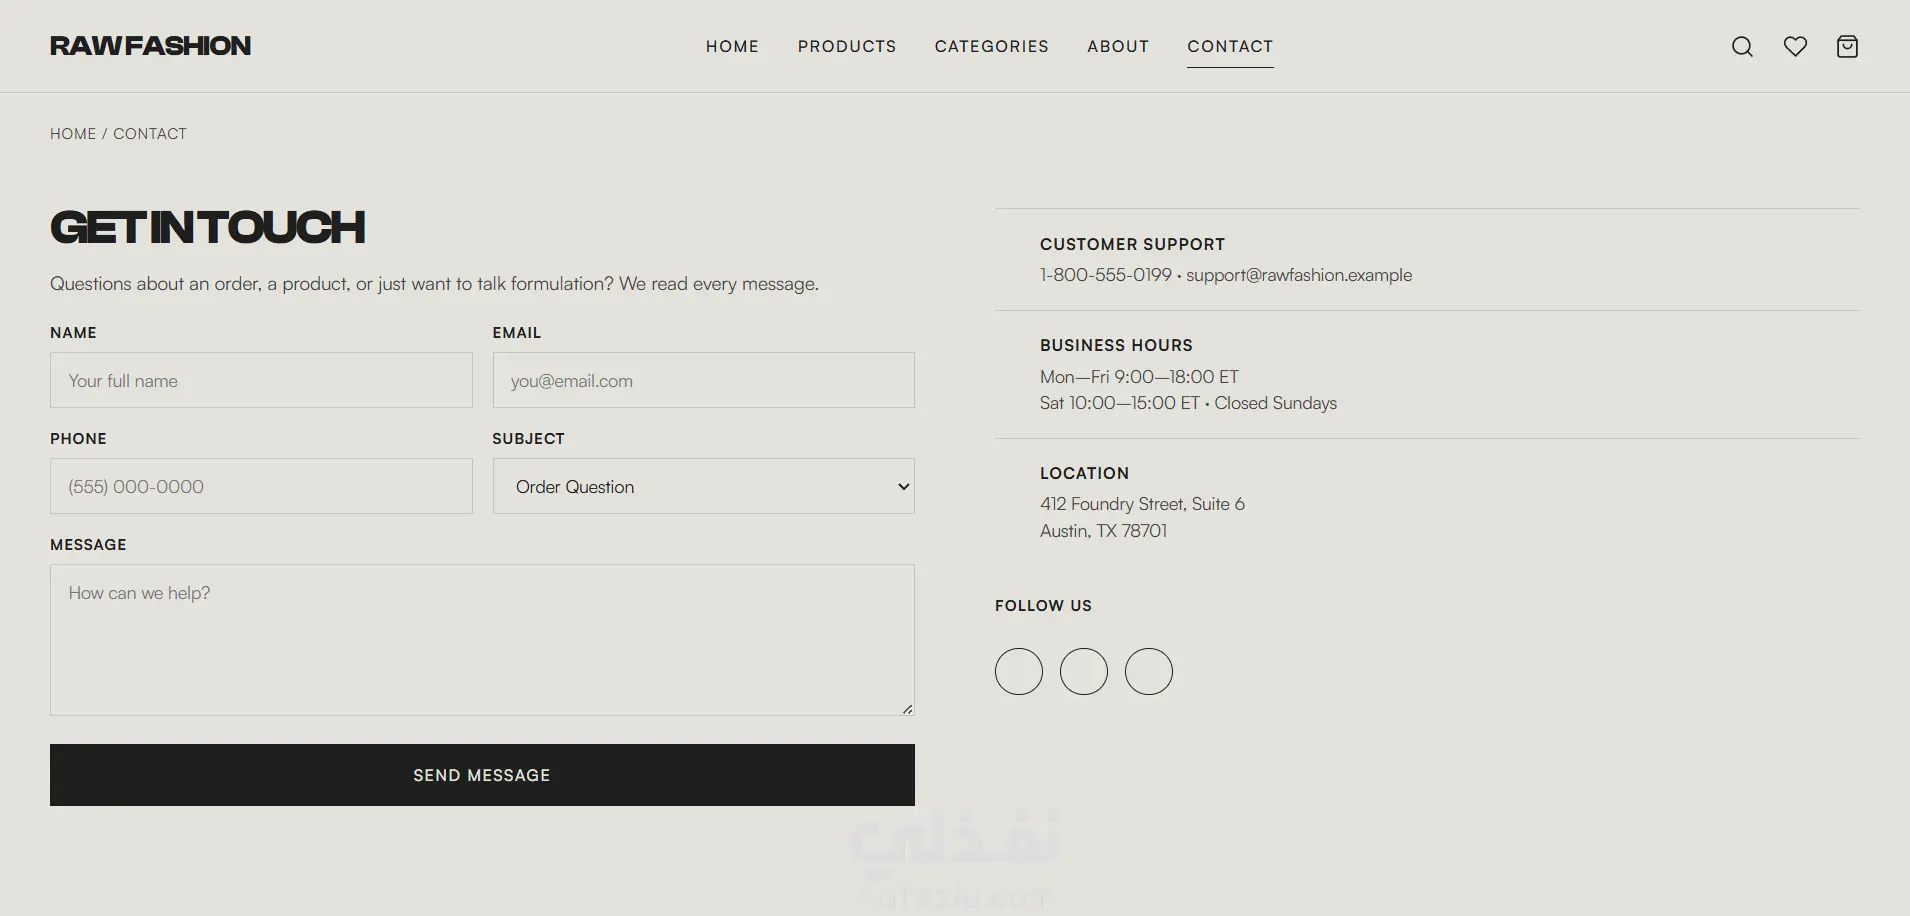The image size is (1910, 916).
Task: Grab the message box resize handle
Action: point(907,708)
